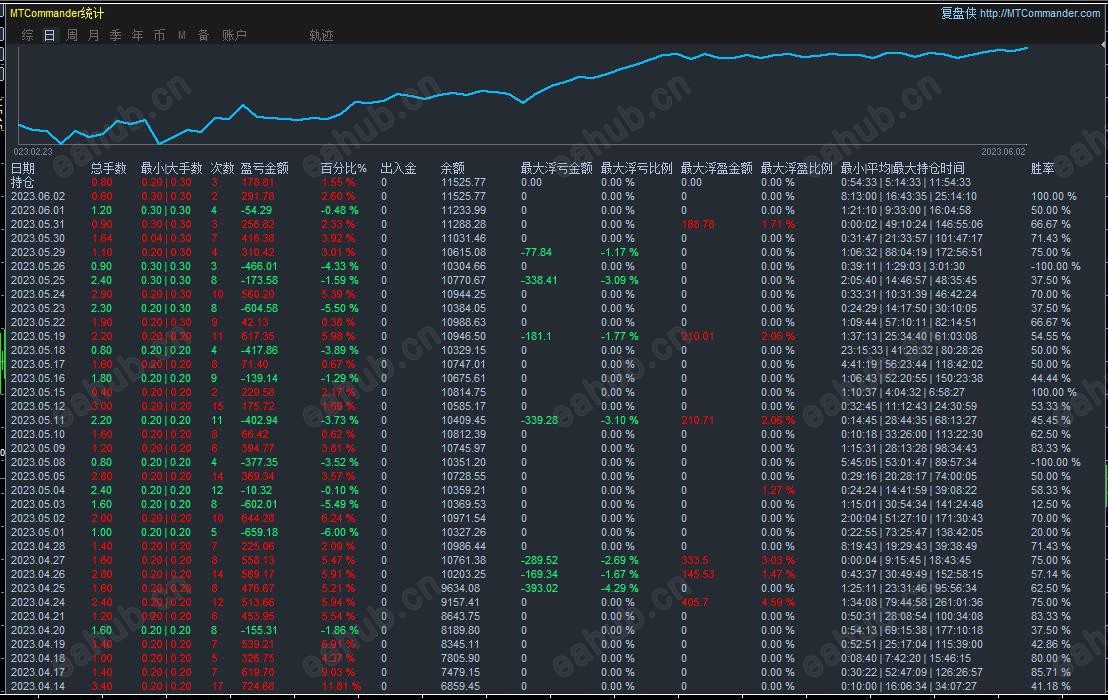Viewport: 1108px width, 700px height.
Task: Open the 周 weekly tab
Action: point(72,35)
